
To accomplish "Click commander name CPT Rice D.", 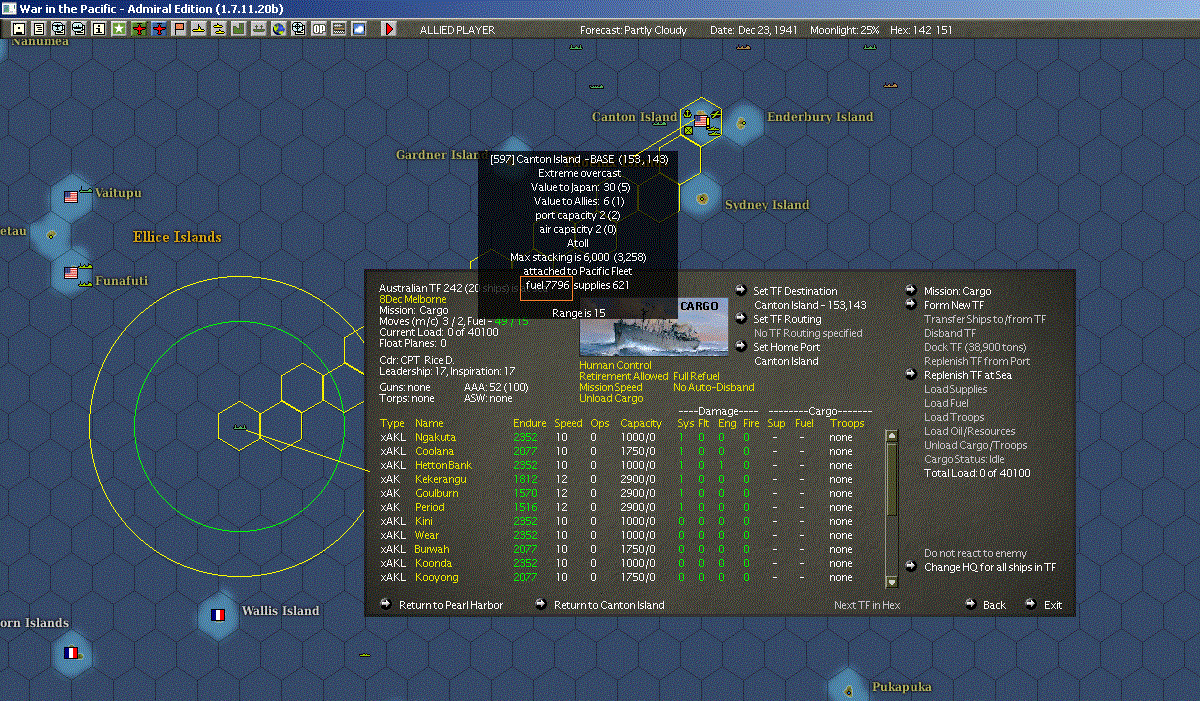I will [428, 360].
